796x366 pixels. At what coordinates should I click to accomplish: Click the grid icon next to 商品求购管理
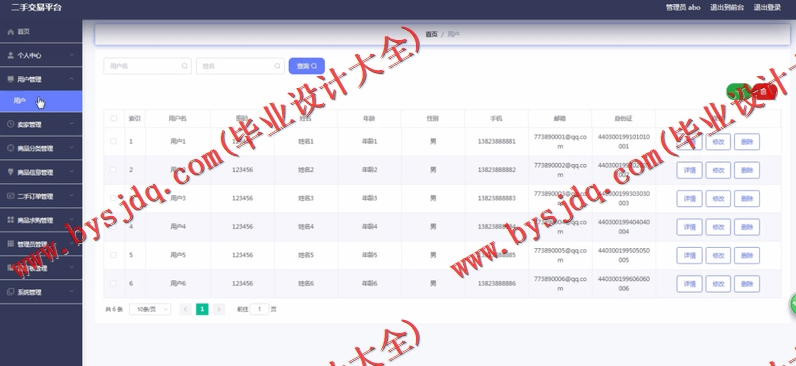(10, 220)
